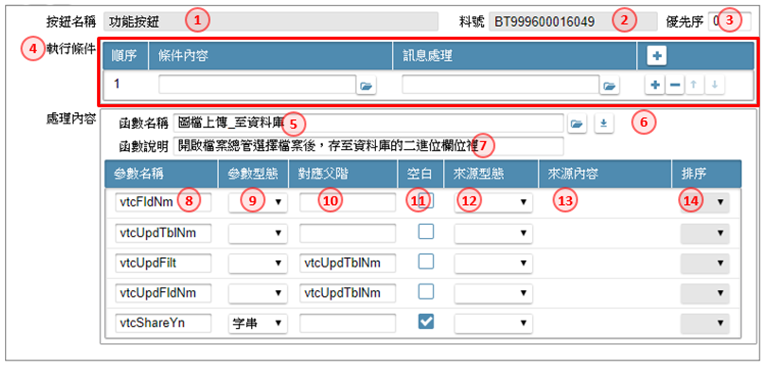This screenshot has width=765, height=367.
Task: Open 參數型態 dropdown for vtcUpdFilt
Action: 257,263
